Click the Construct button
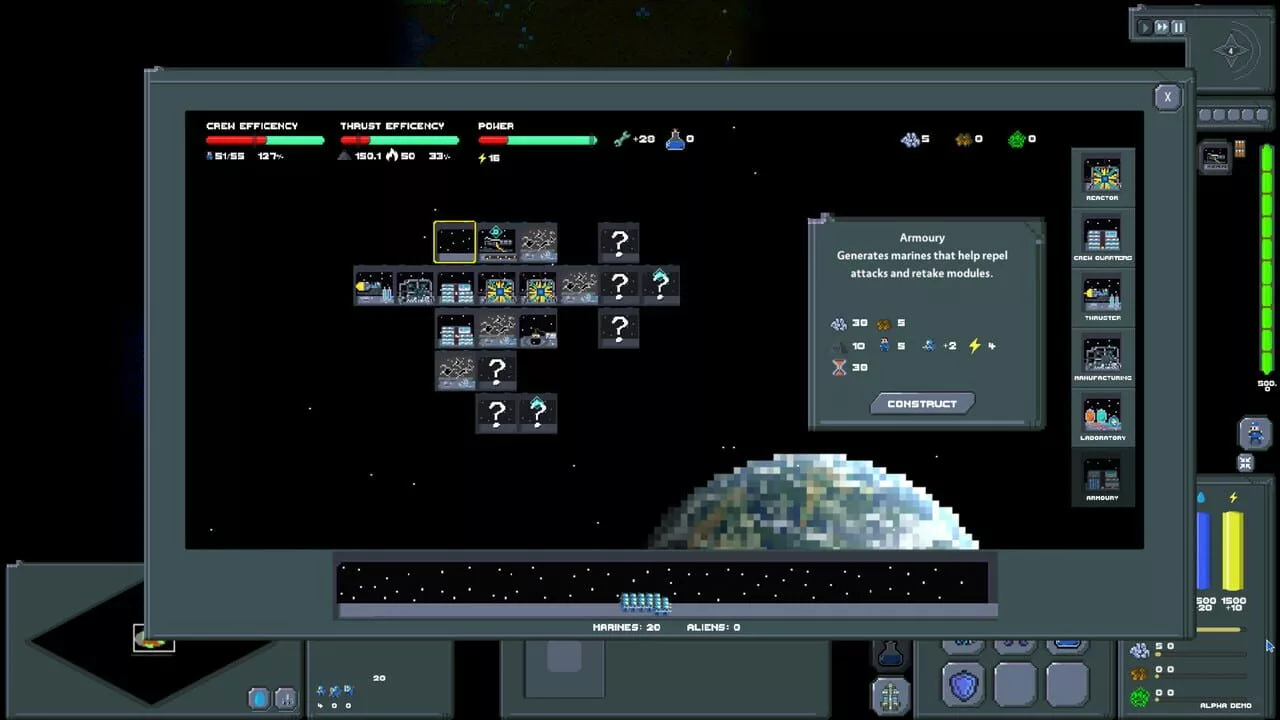The width and height of the screenshot is (1280, 720). pyautogui.click(x=922, y=404)
